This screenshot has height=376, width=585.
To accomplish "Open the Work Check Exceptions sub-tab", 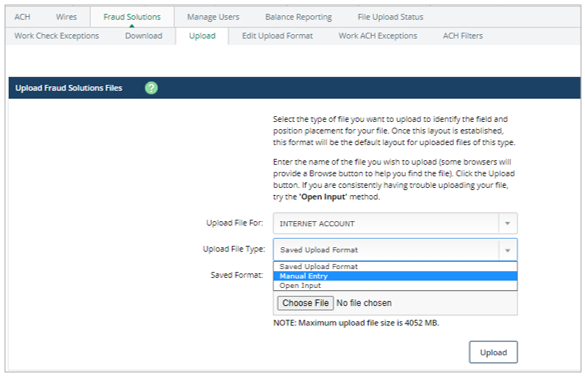I will pyautogui.click(x=57, y=36).
